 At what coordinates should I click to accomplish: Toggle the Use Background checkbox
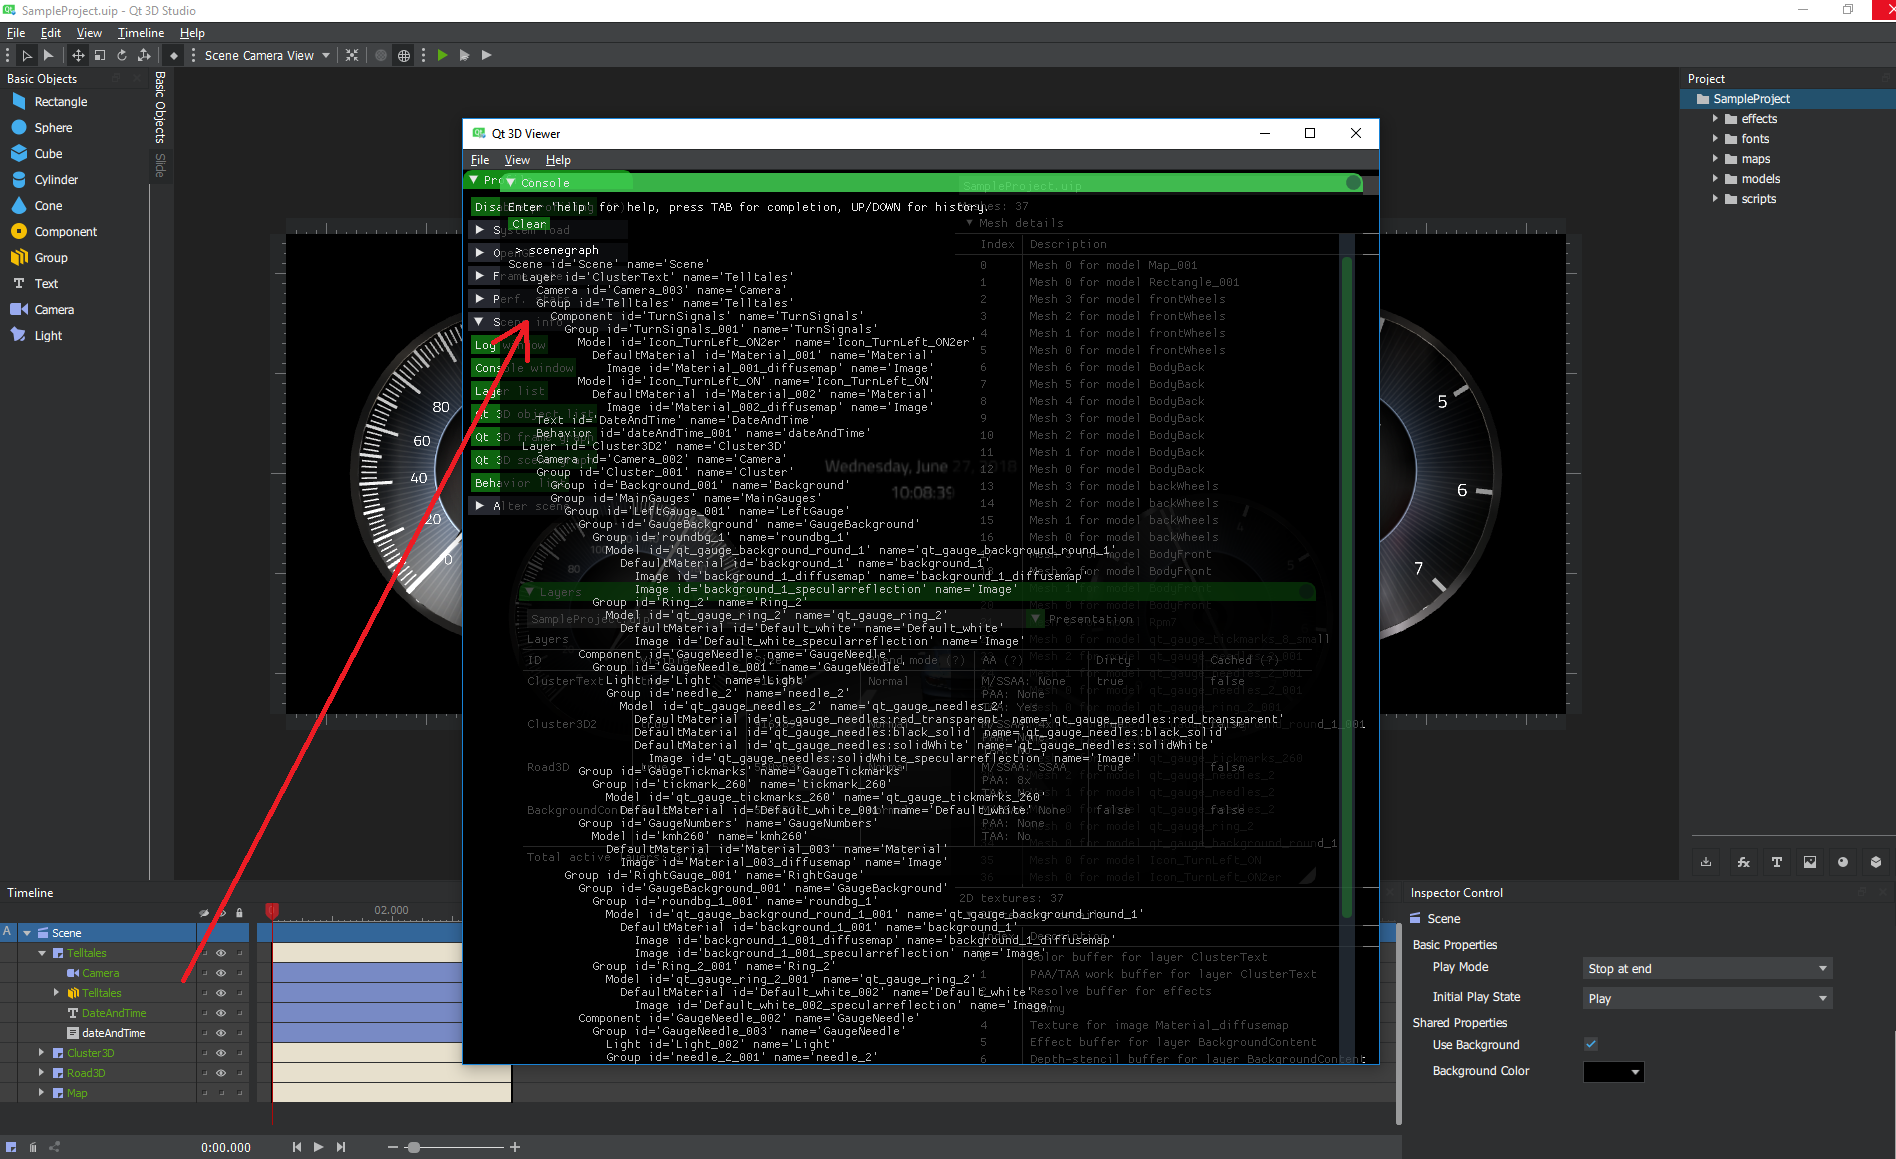(1590, 1044)
